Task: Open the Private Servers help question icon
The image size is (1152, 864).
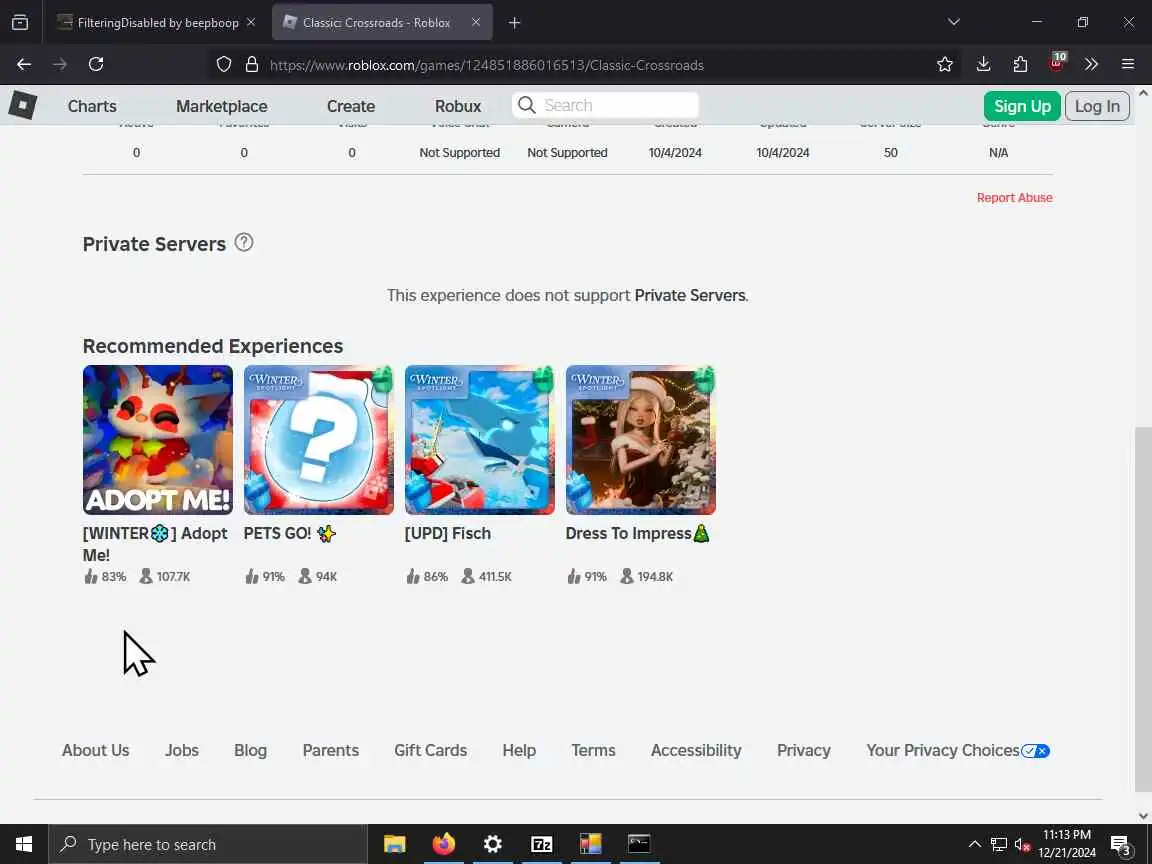Action: point(244,242)
